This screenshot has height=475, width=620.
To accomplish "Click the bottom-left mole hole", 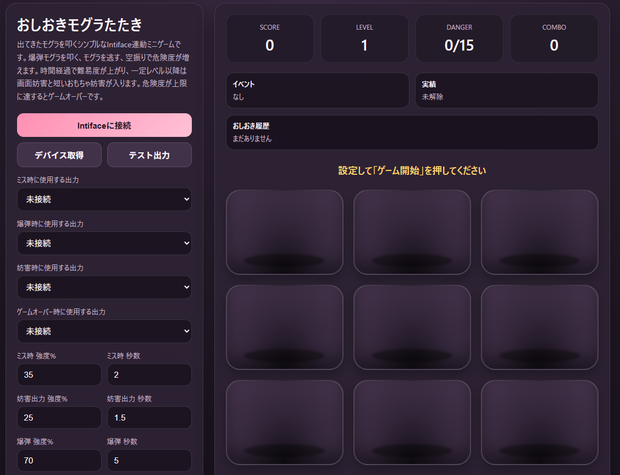I will pyautogui.click(x=285, y=422).
